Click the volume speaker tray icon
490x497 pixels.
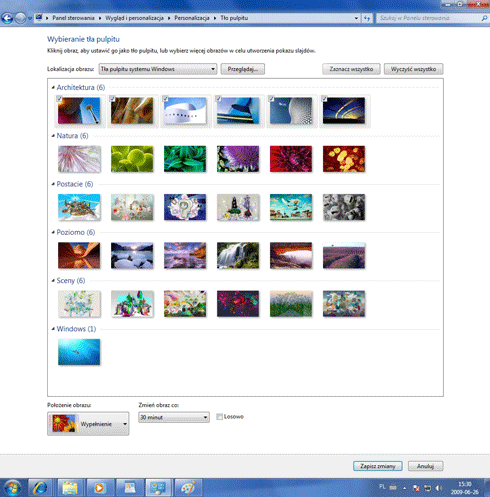click(x=439, y=488)
